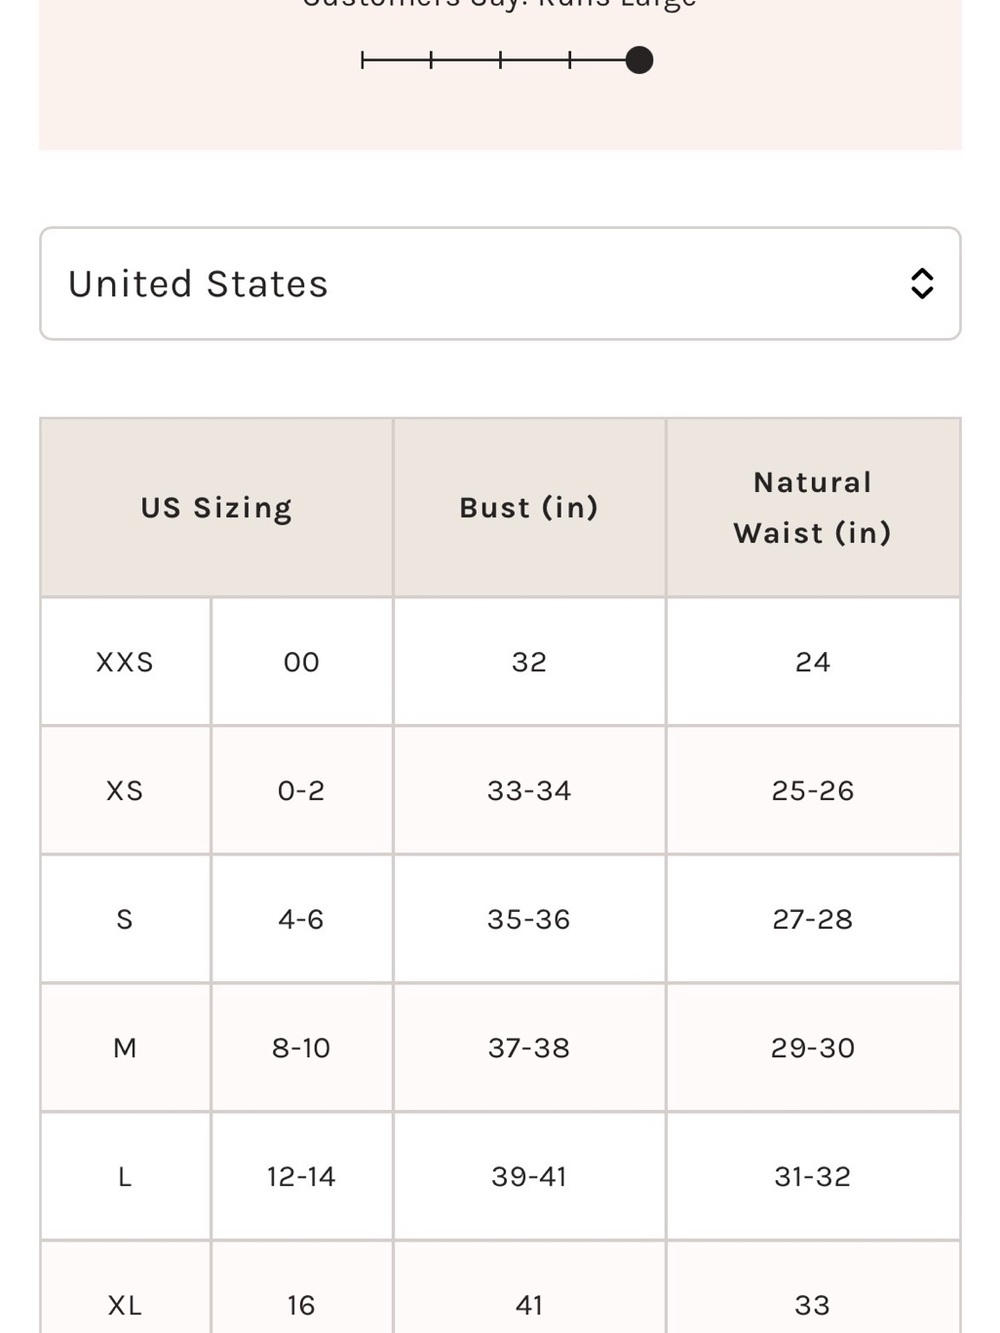Screen dimensions: 1000x1333
Task: Click the 12-14 numeric size cell
Action: [x=301, y=1177]
